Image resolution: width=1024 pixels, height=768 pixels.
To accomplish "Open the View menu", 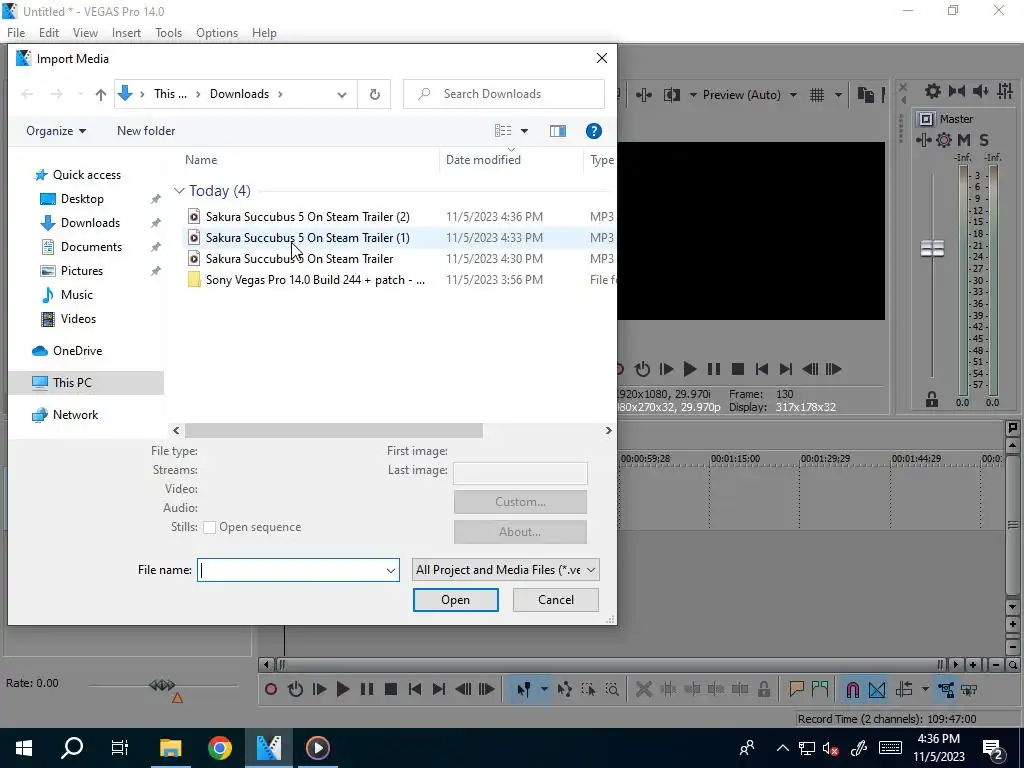I will [x=86, y=33].
